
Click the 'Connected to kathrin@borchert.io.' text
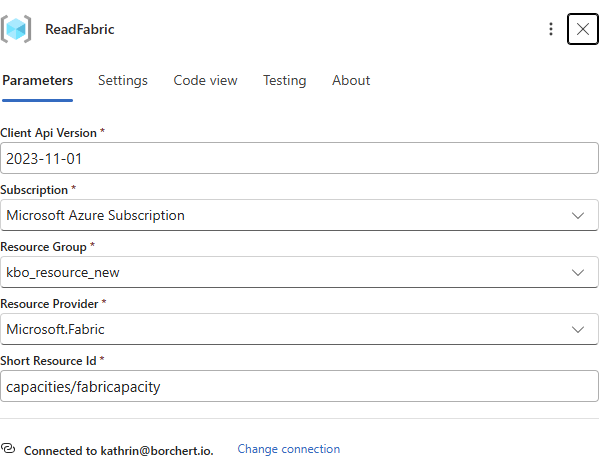pyautogui.click(x=118, y=451)
